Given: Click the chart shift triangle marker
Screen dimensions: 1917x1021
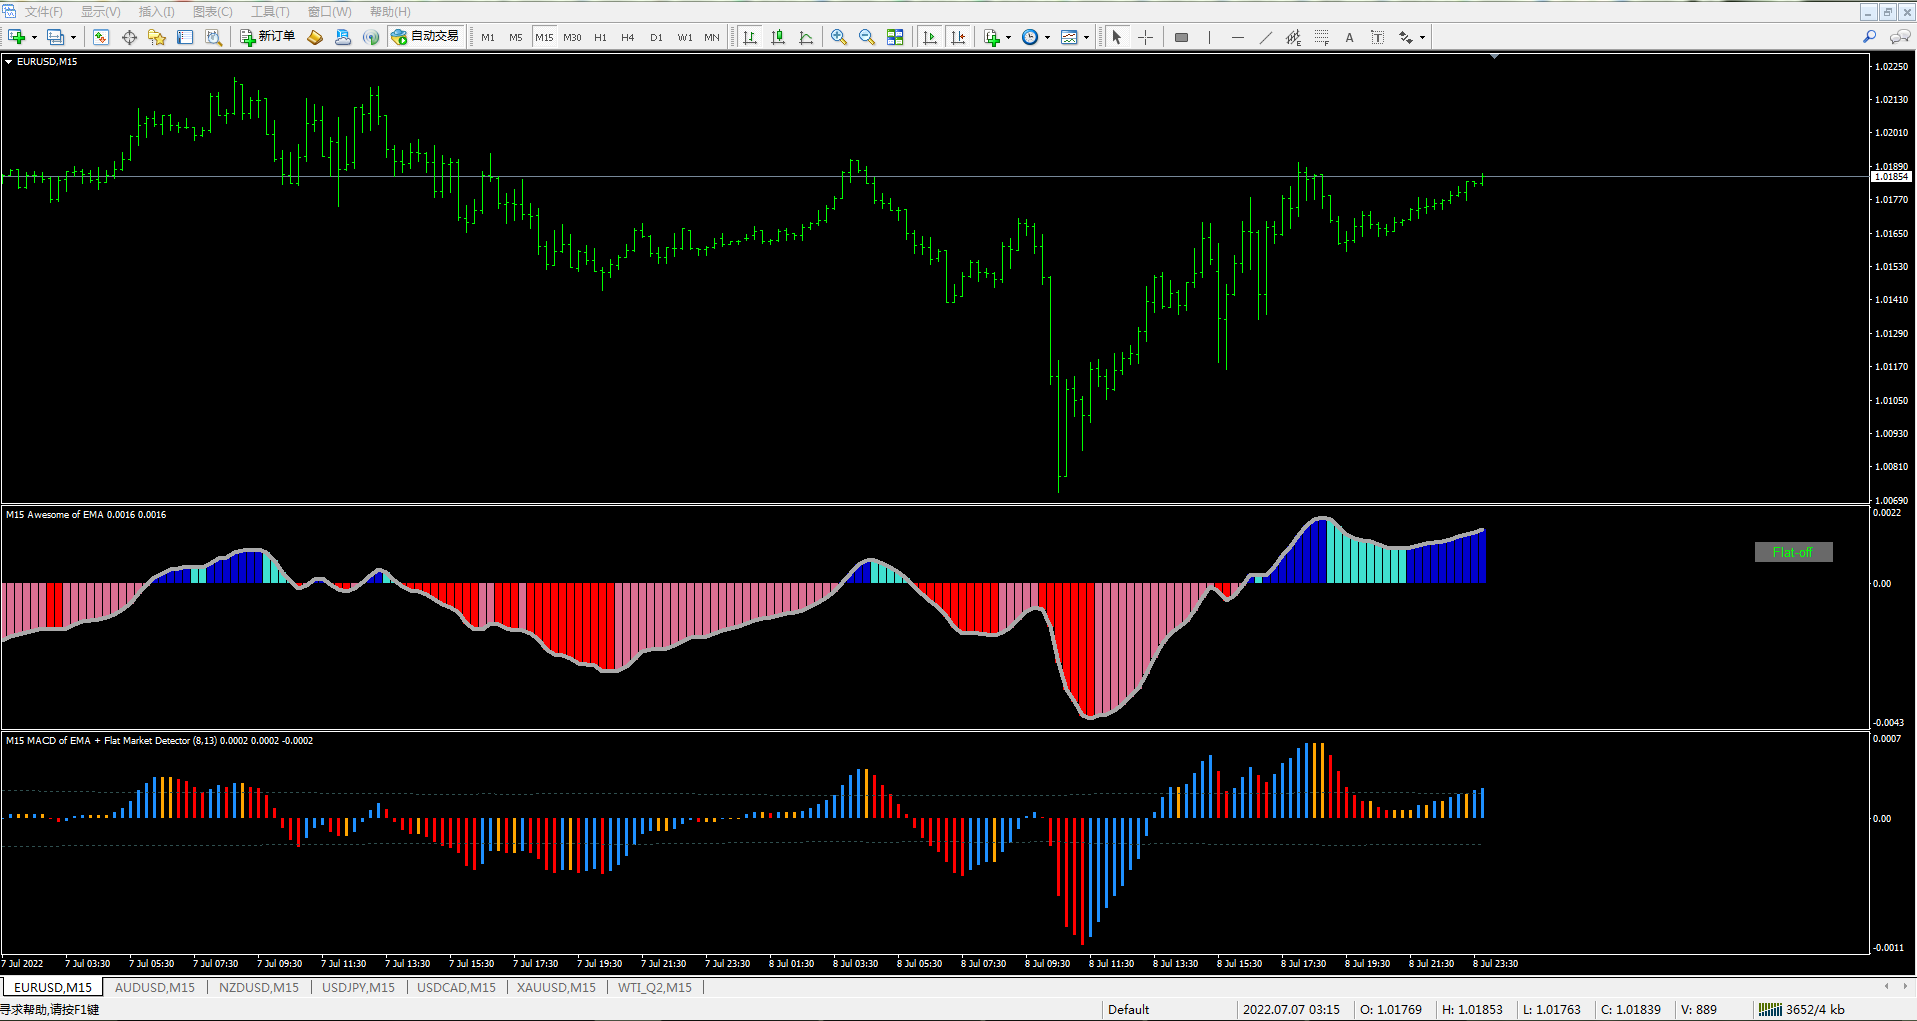Looking at the screenshot, I should (x=1494, y=57).
